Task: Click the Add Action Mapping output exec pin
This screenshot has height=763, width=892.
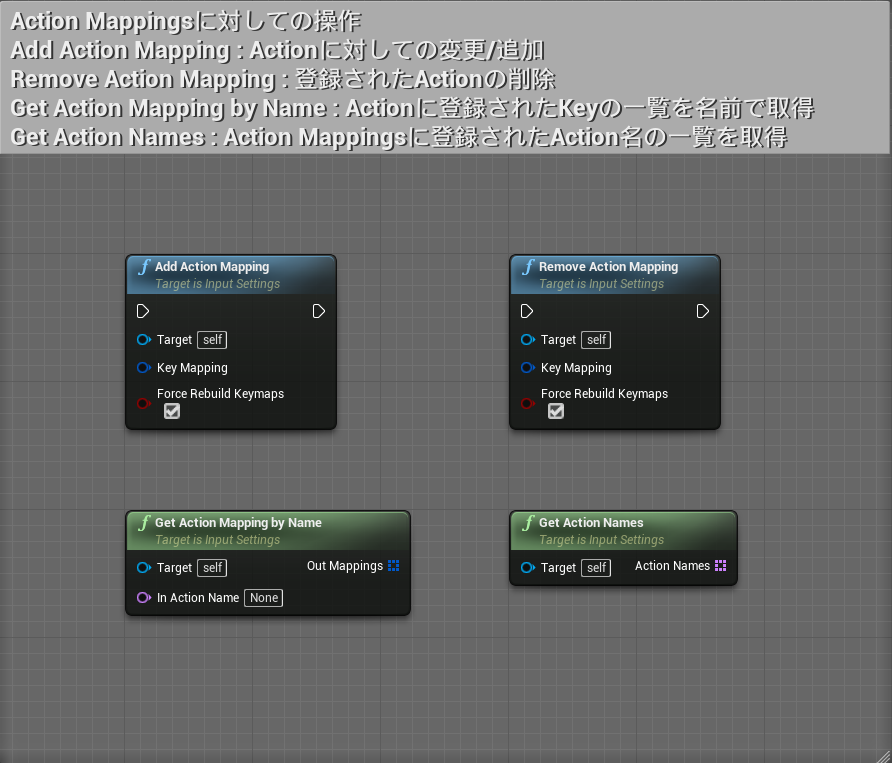Action: [319, 311]
